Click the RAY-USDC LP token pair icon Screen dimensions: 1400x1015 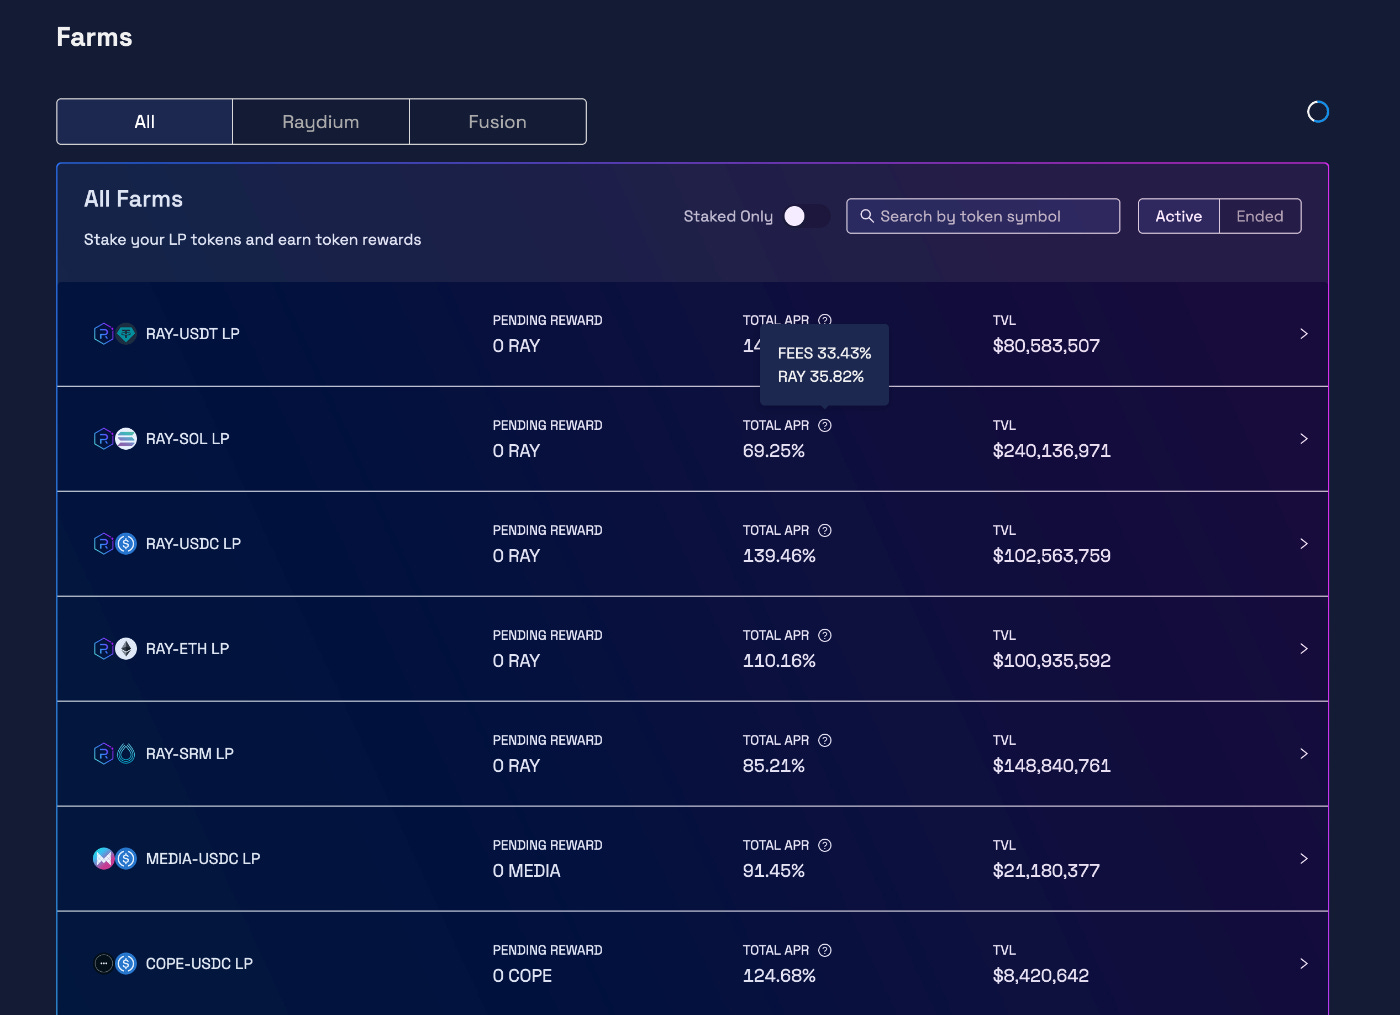click(114, 544)
